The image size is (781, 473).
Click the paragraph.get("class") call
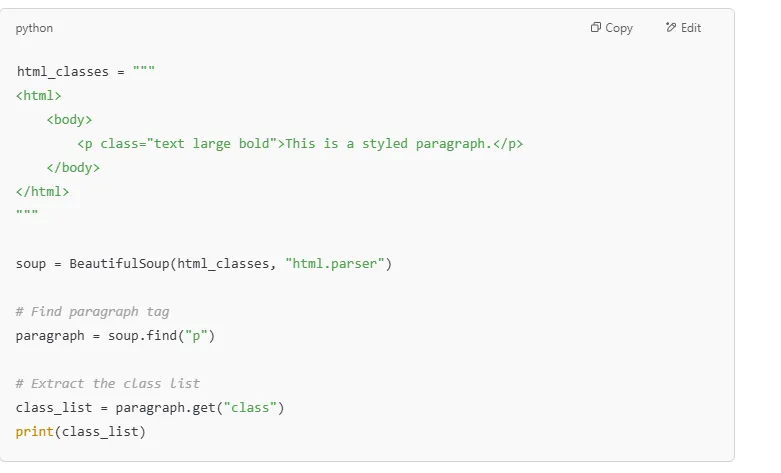click(201, 408)
